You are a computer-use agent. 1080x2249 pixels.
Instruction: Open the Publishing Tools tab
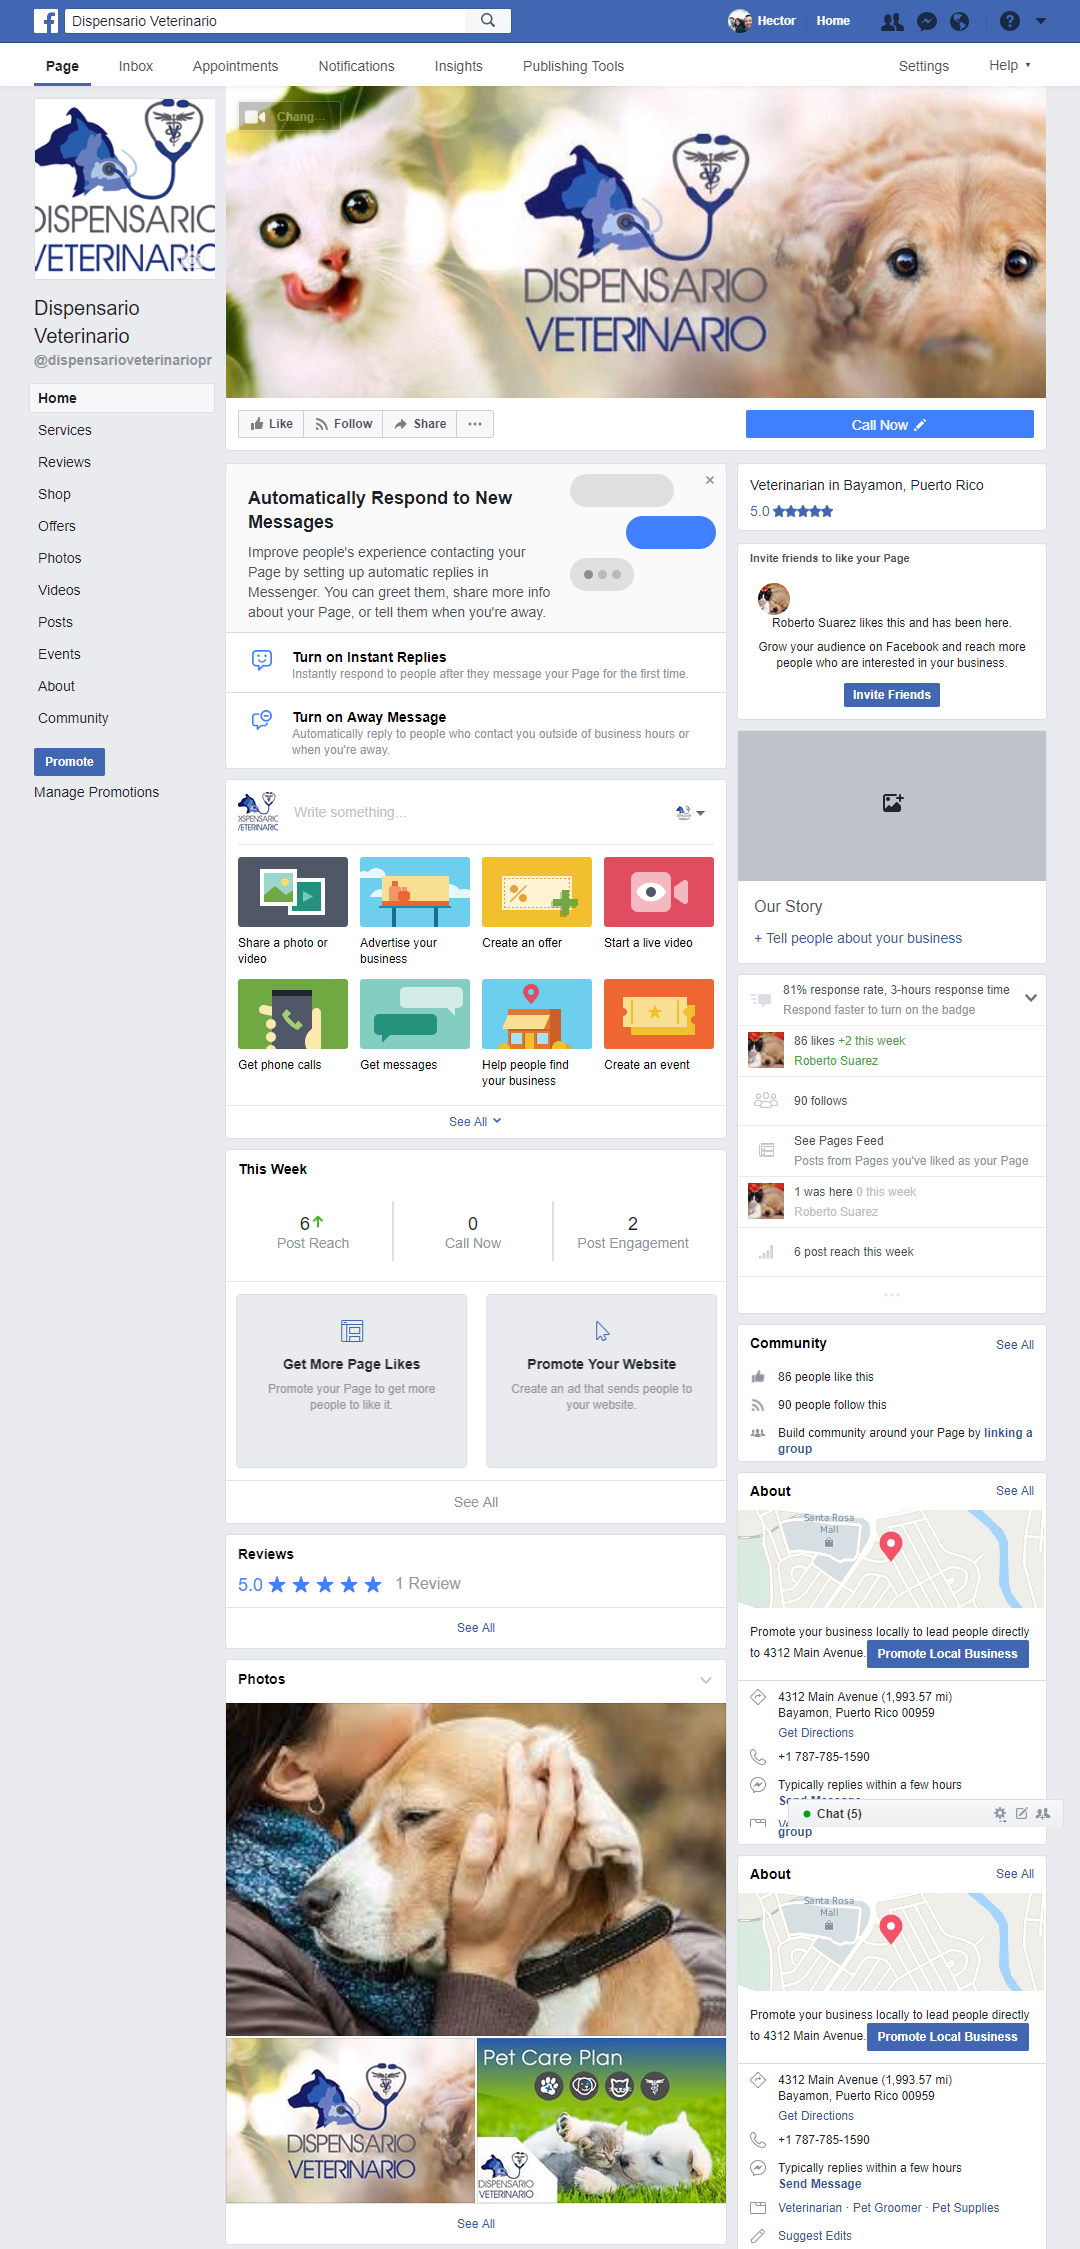pos(573,66)
